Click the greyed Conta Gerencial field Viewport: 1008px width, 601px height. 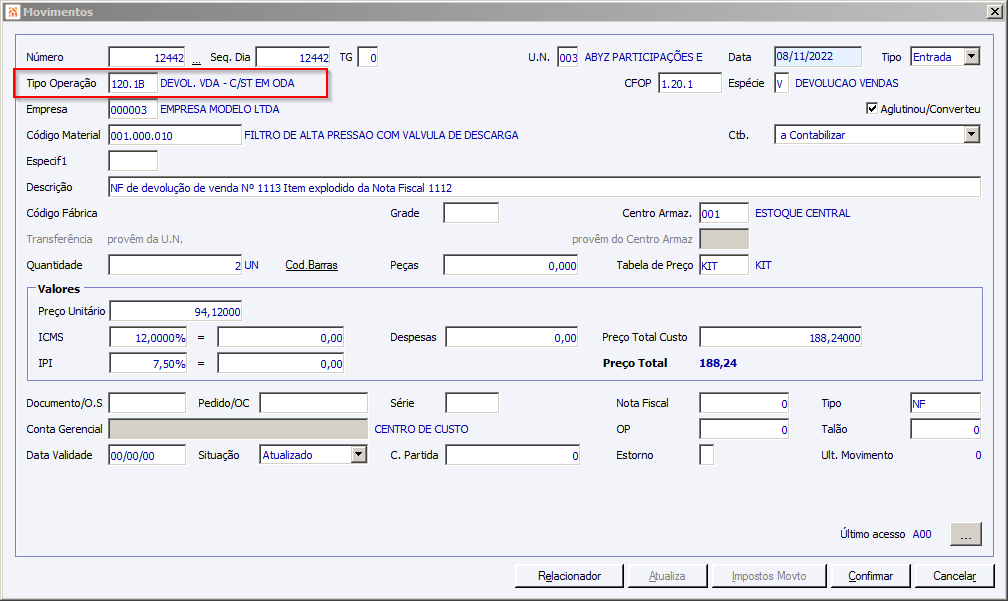238,429
